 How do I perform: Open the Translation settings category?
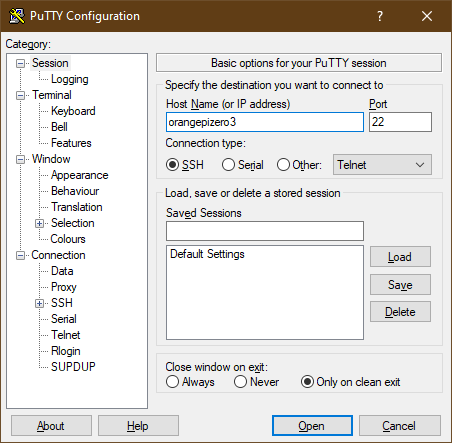point(77,207)
